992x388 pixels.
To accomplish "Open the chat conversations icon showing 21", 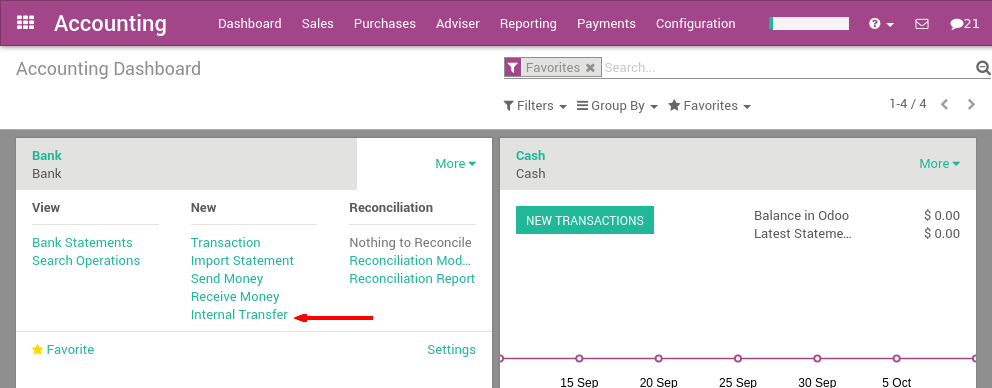I will (964, 24).
